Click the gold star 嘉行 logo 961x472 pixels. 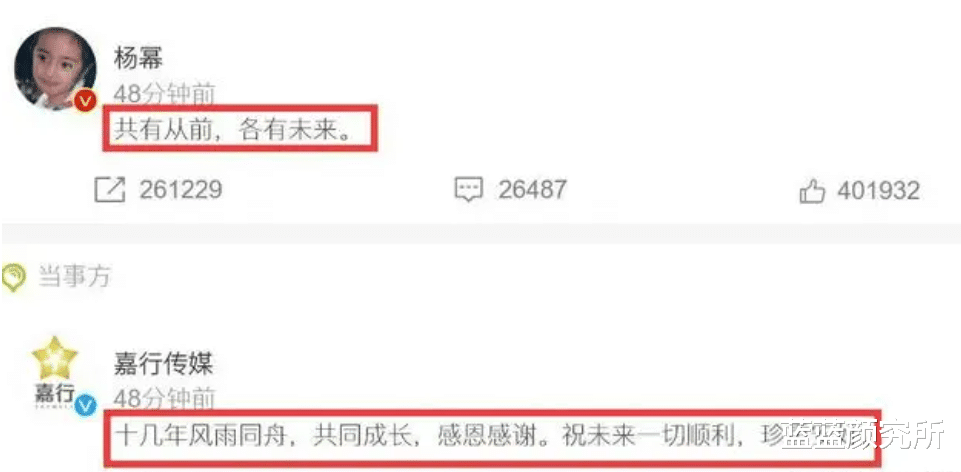pos(55,358)
